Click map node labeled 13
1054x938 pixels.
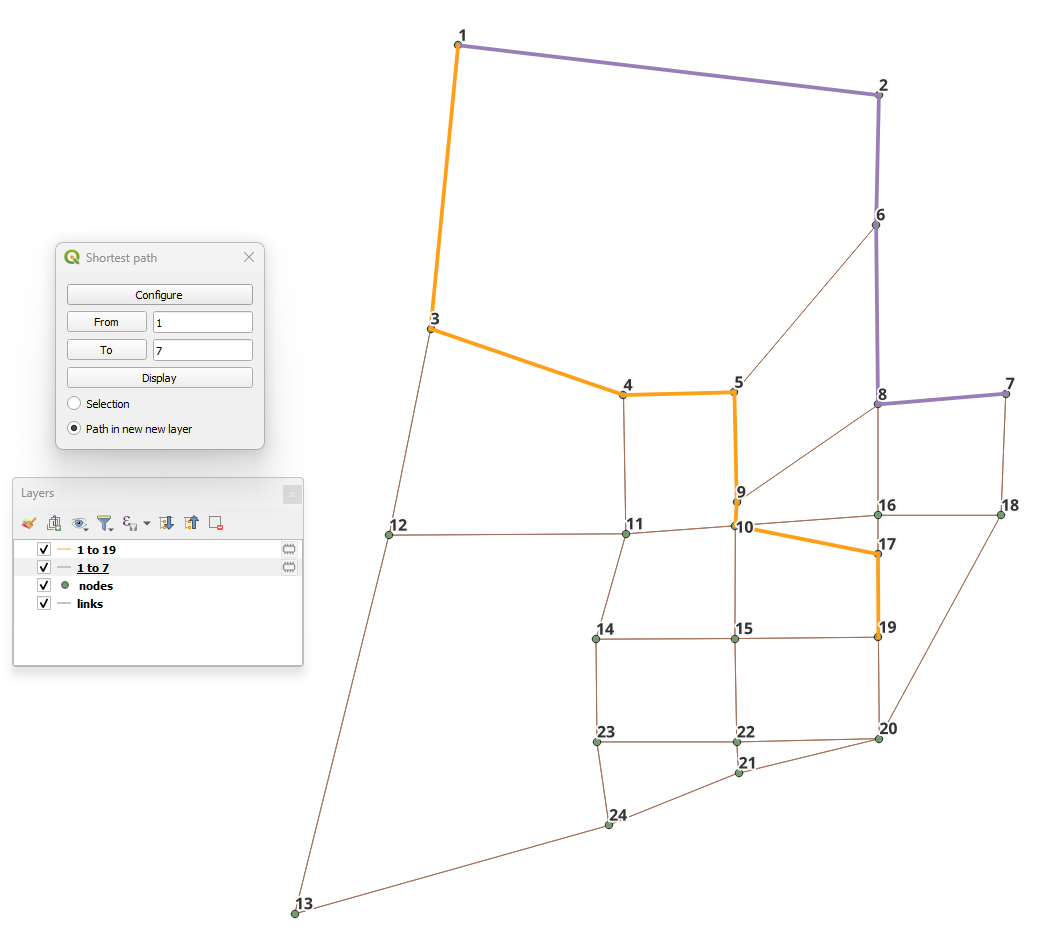pos(295,914)
